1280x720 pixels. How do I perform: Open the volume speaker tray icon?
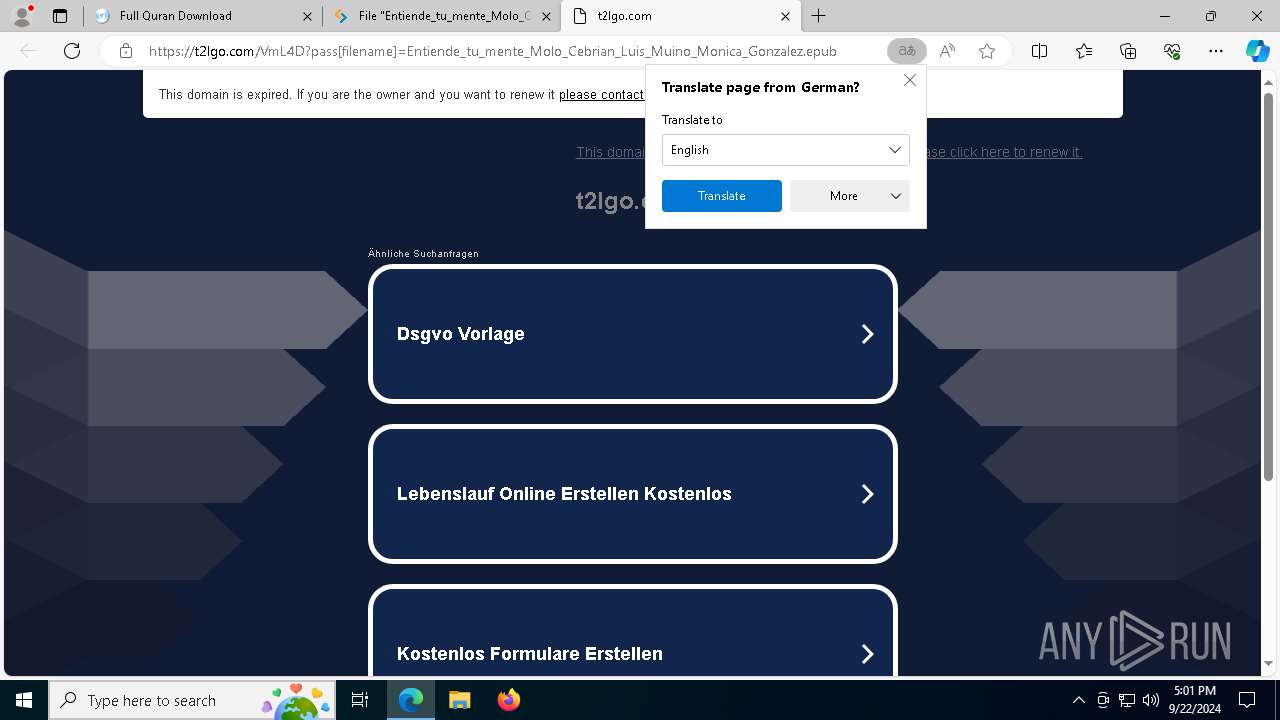tap(1151, 700)
